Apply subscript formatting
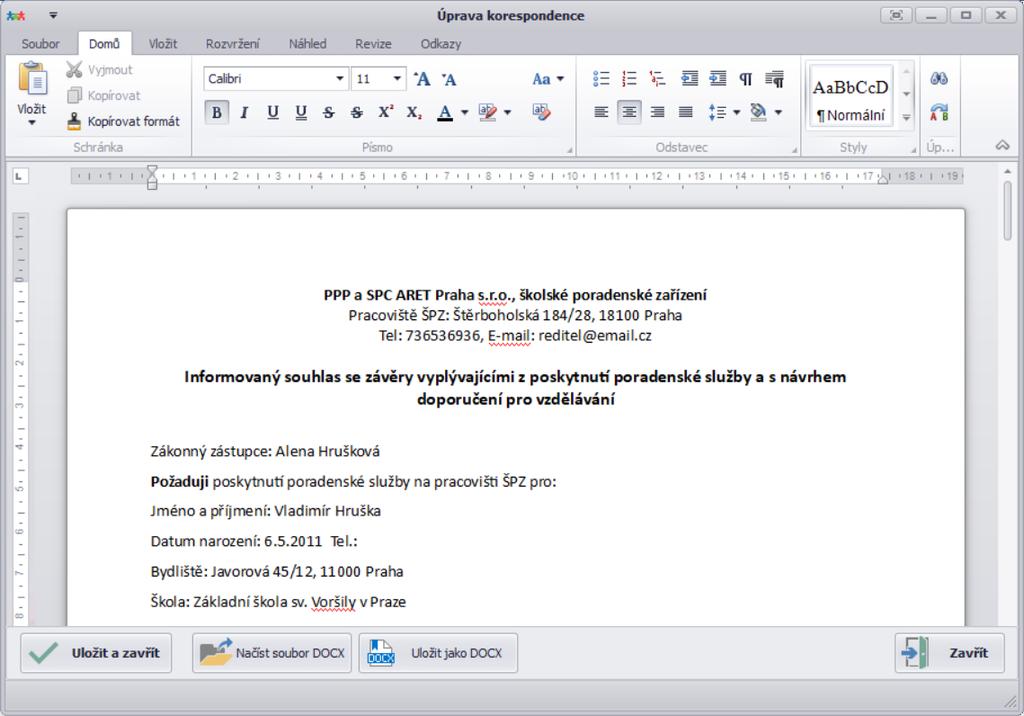The height and width of the screenshot is (716, 1024). tap(414, 112)
